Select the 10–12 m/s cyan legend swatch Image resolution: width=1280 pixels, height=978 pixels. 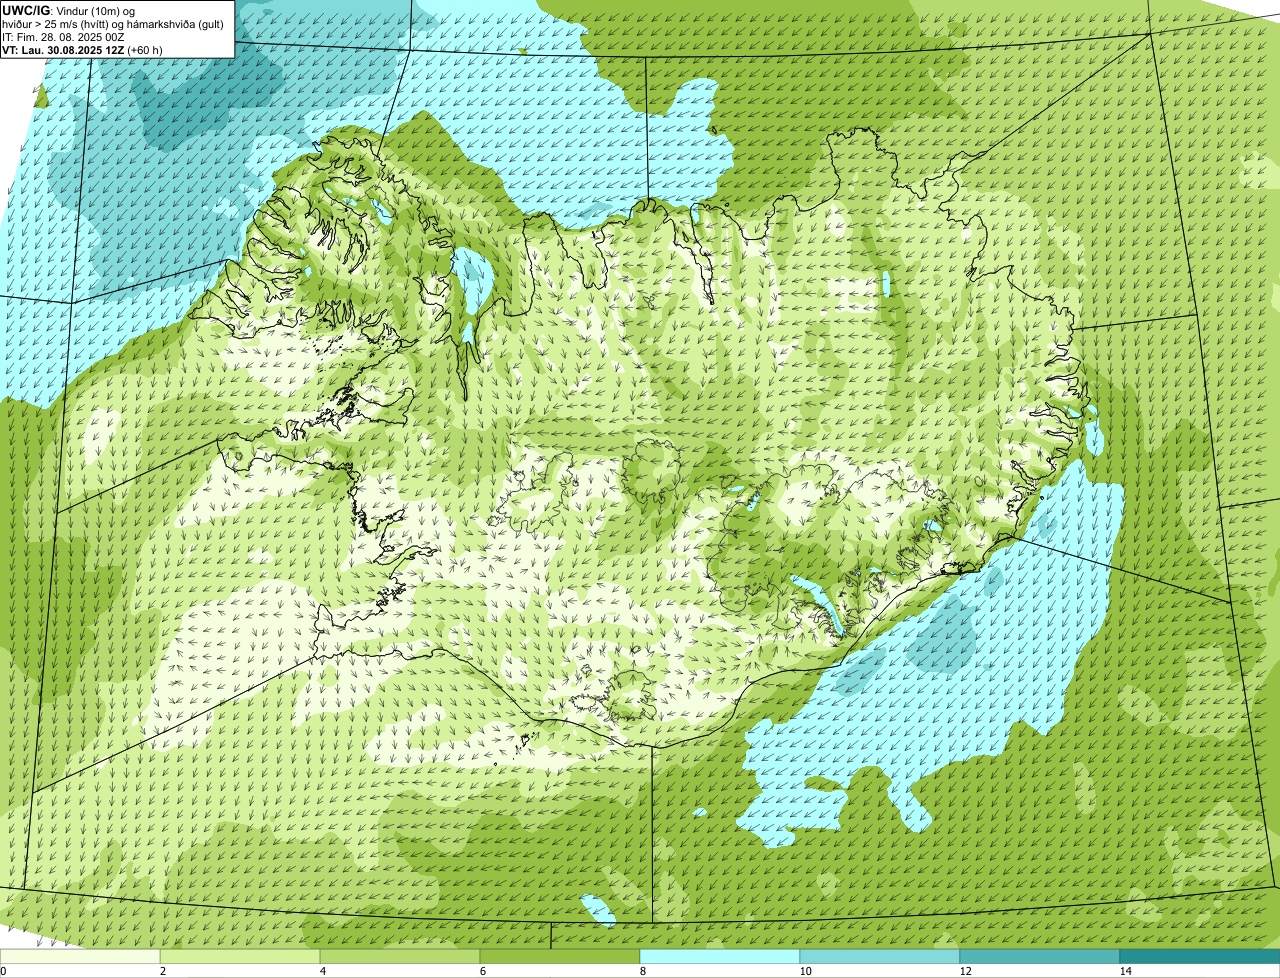coord(880,956)
